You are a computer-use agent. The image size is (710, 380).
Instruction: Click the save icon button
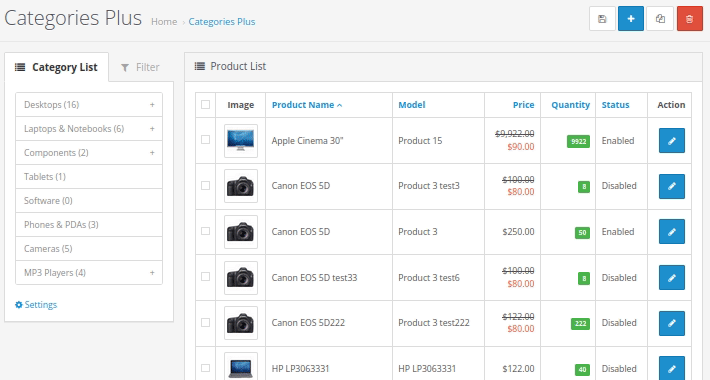602,19
